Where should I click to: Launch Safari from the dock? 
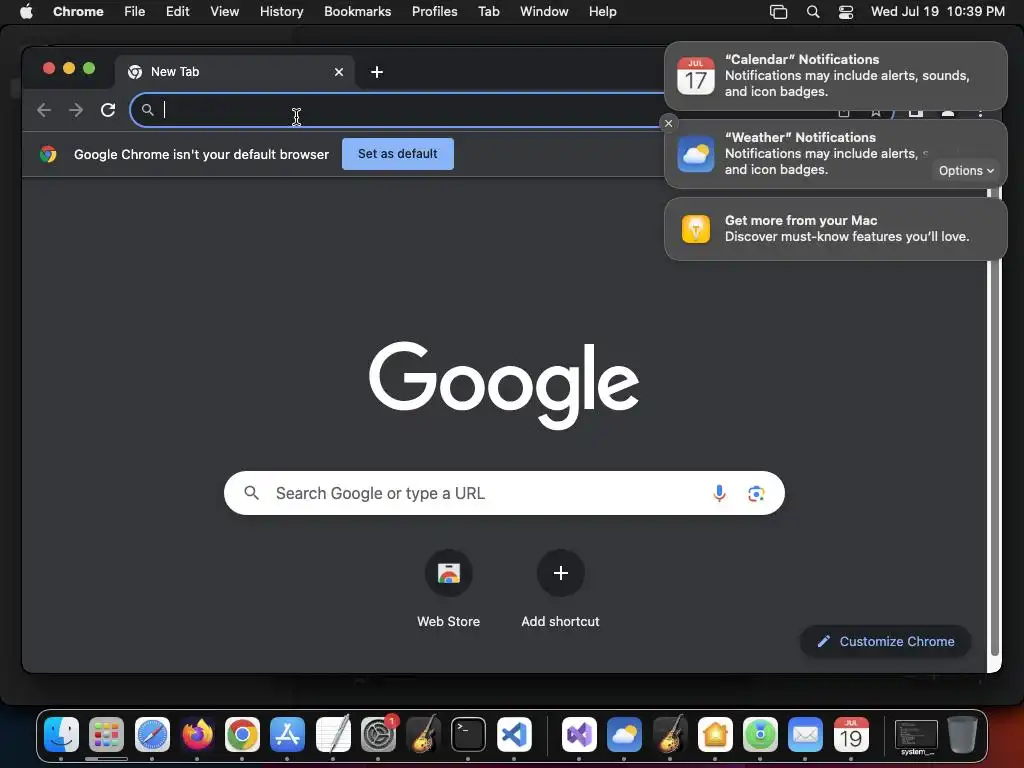pos(152,735)
